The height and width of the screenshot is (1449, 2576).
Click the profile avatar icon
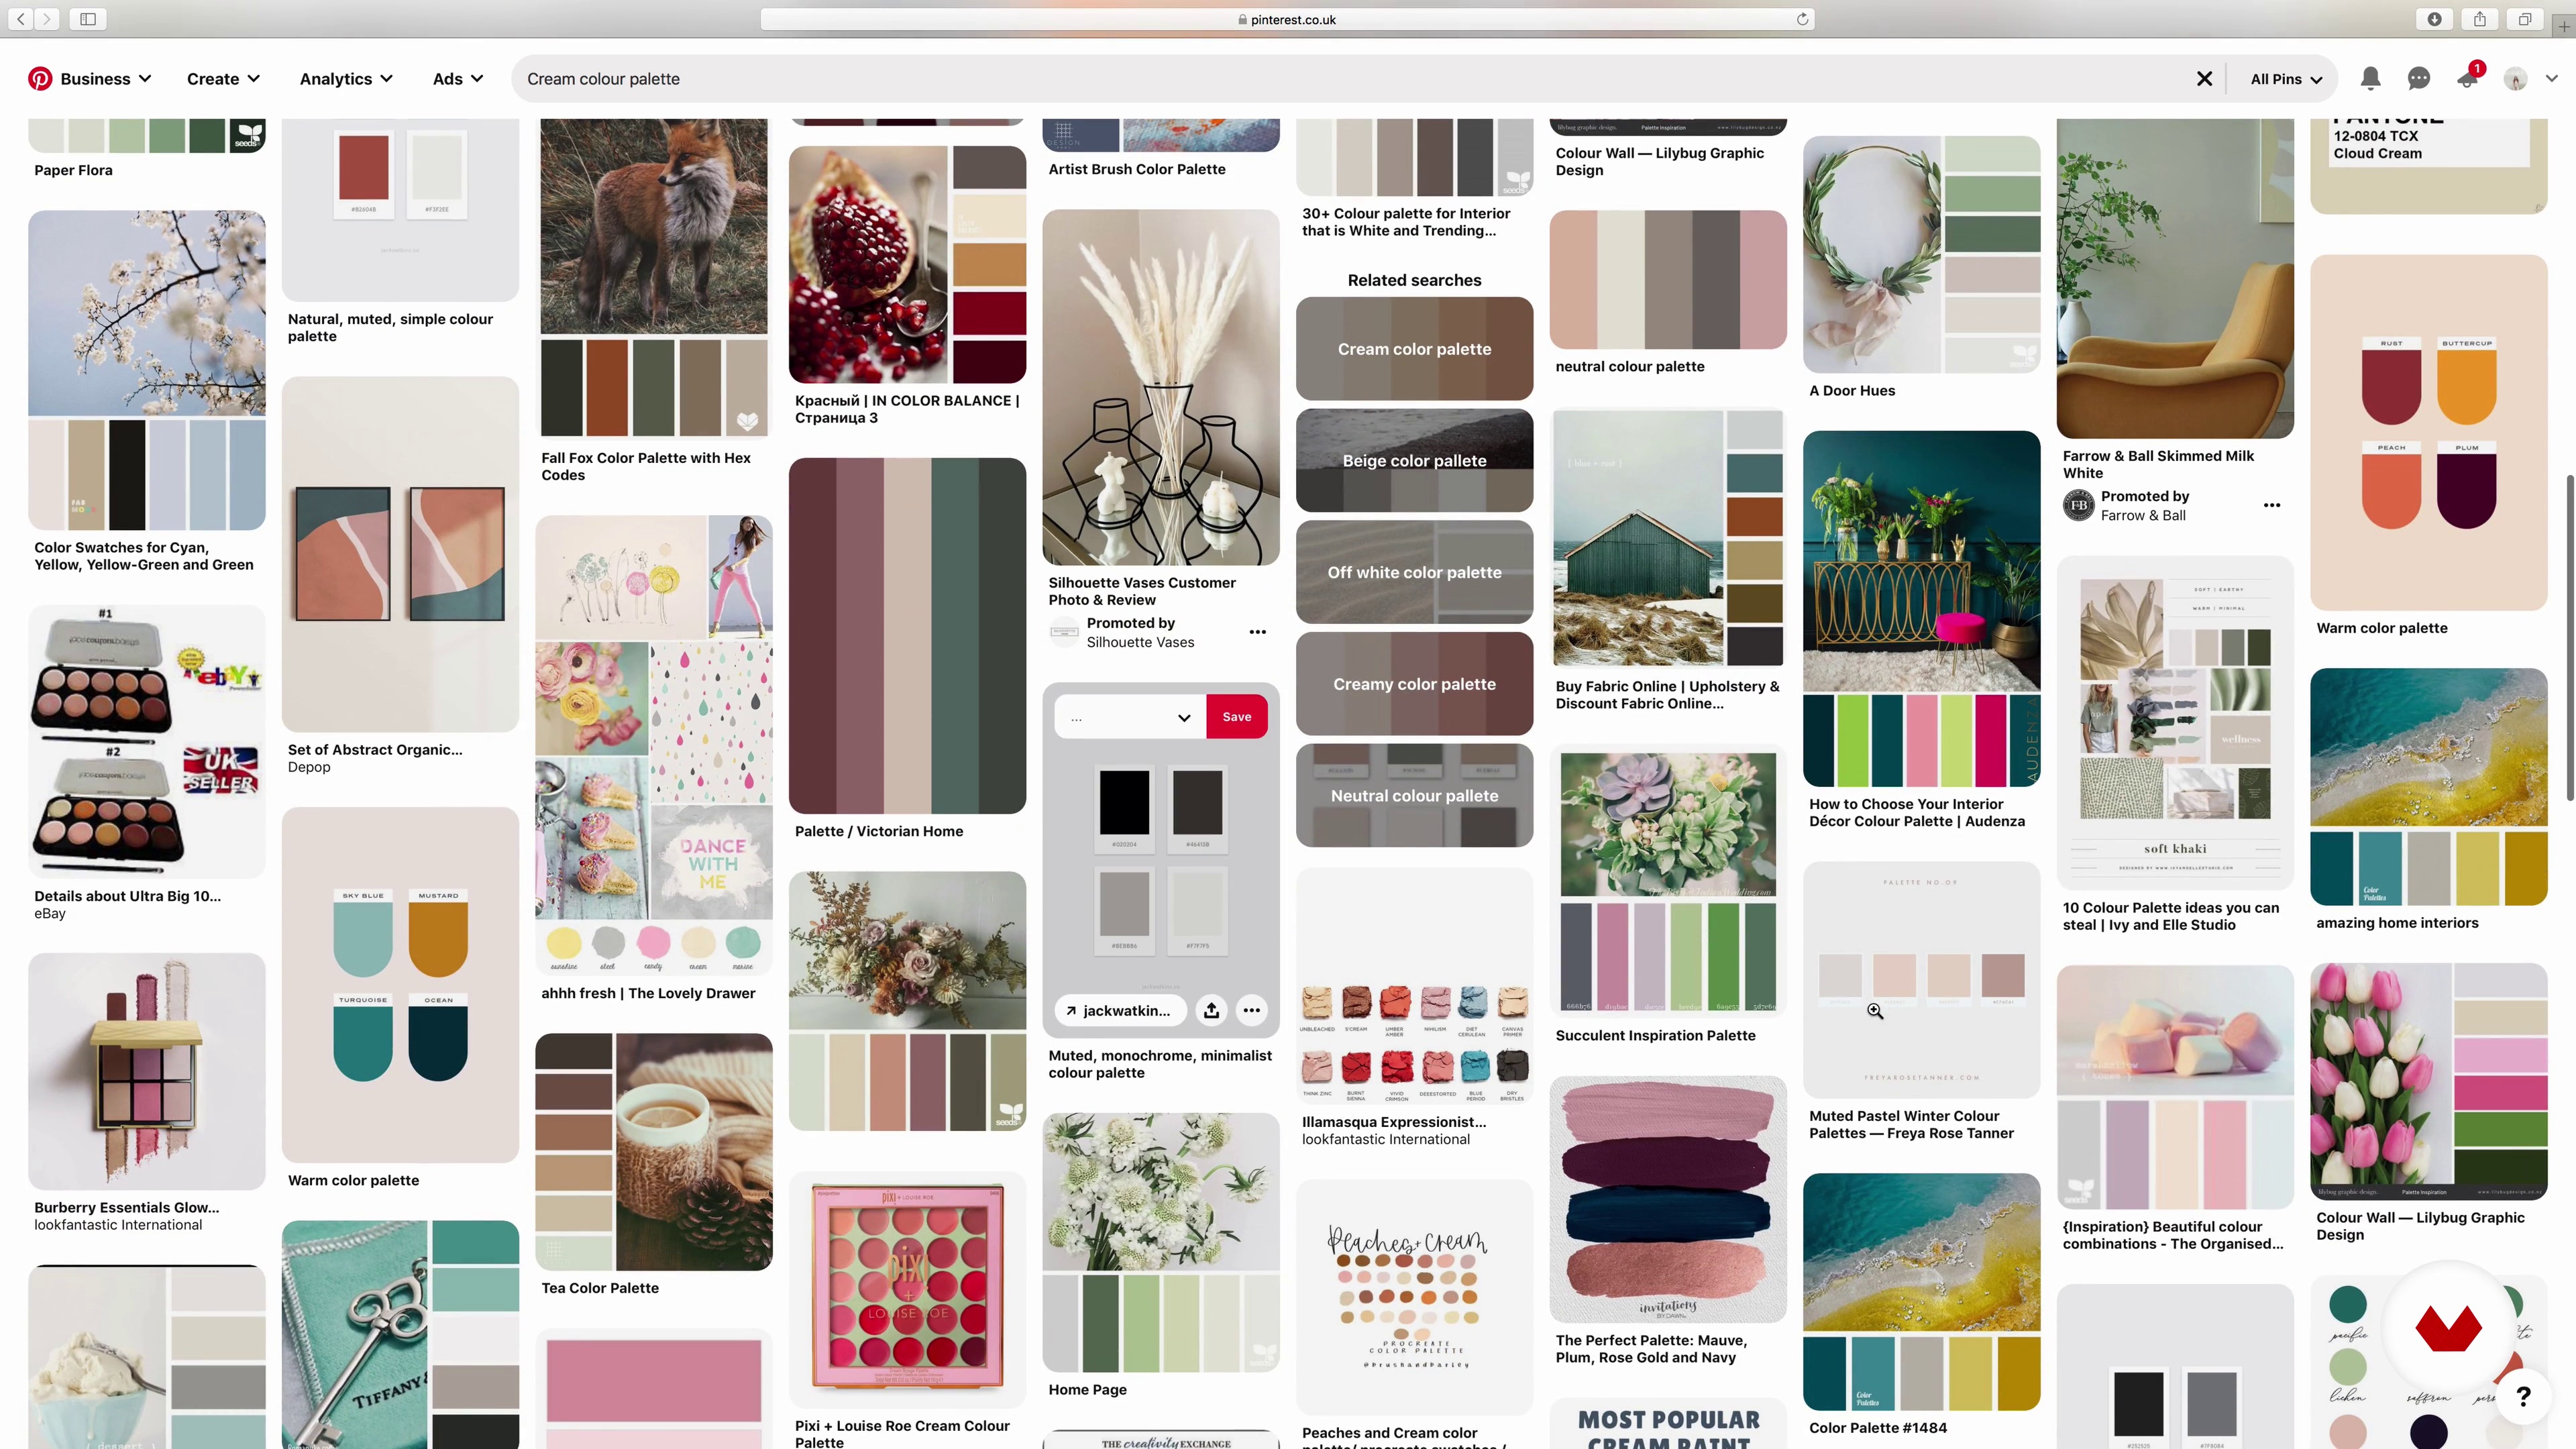[2516, 79]
